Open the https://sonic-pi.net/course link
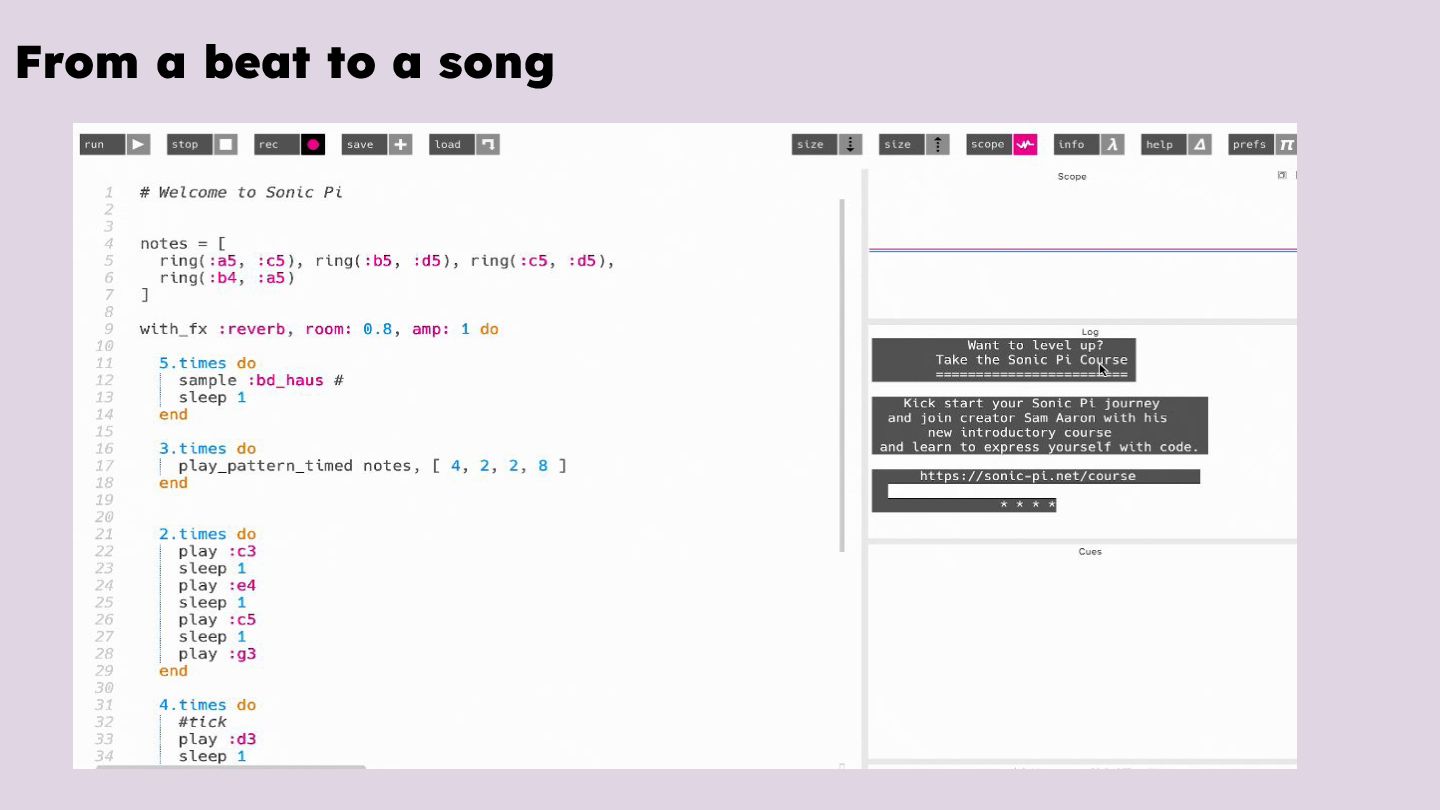 click(x=1027, y=476)
